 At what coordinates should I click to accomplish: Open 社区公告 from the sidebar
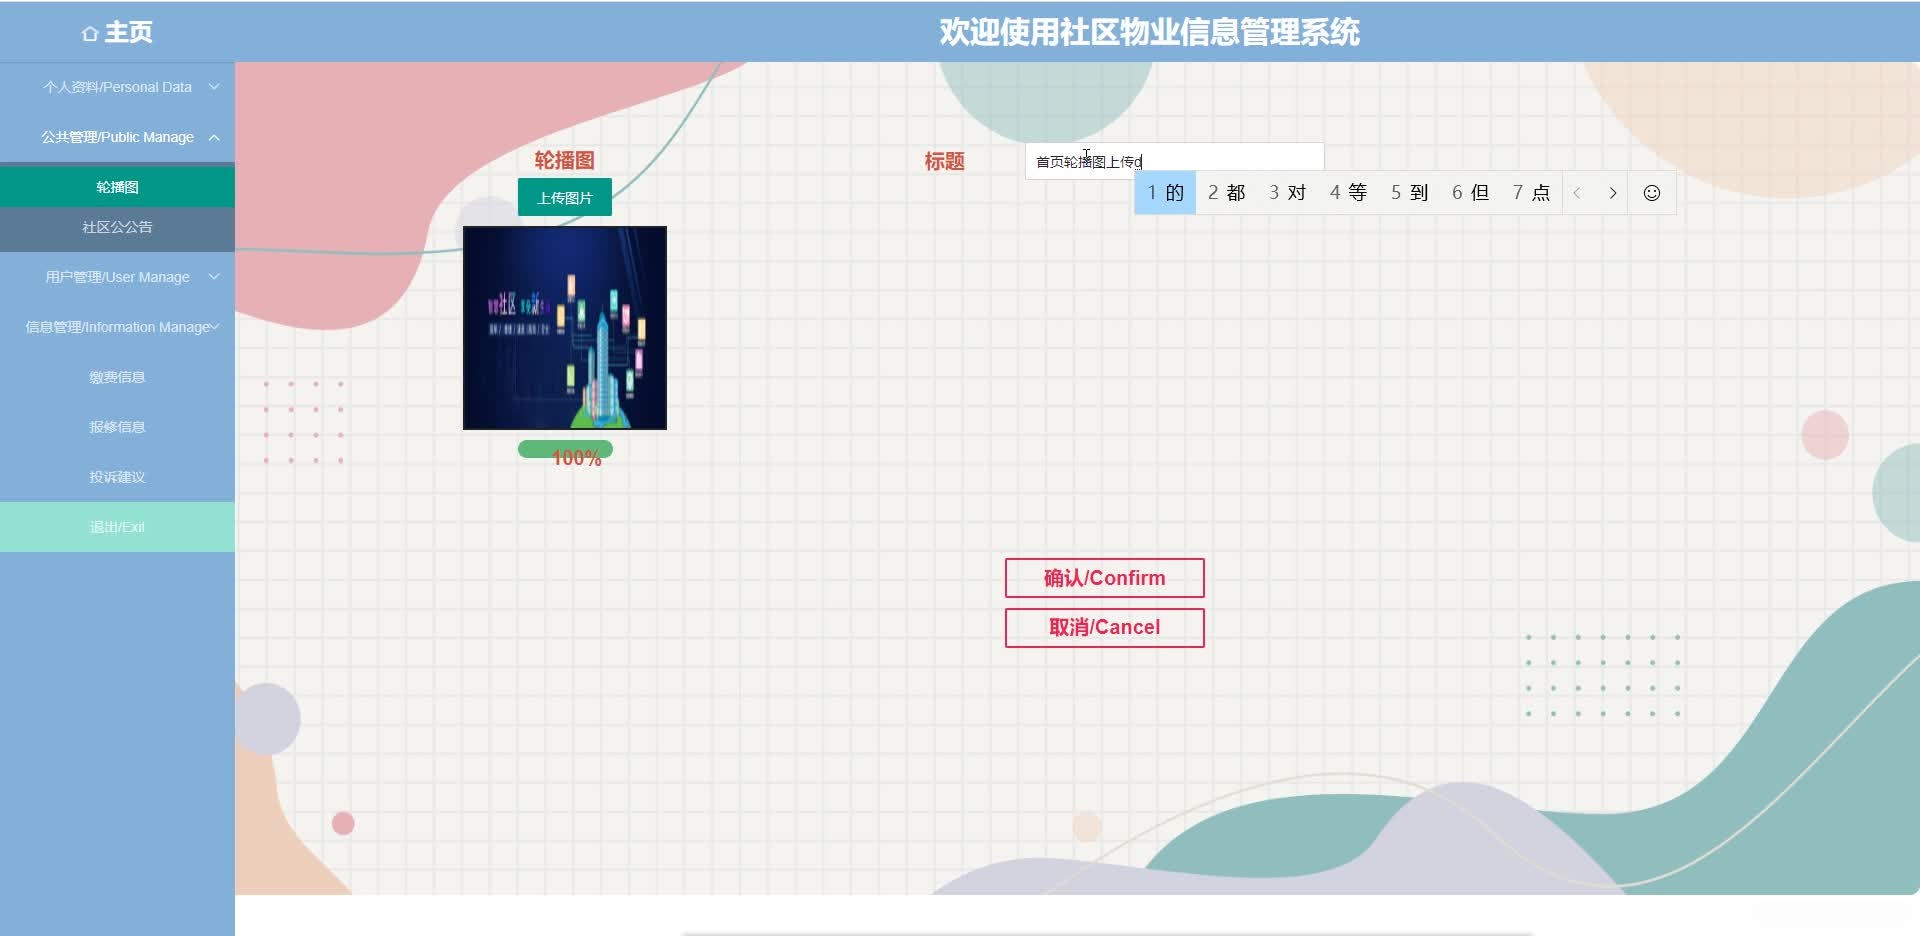[x=117, y=228]
